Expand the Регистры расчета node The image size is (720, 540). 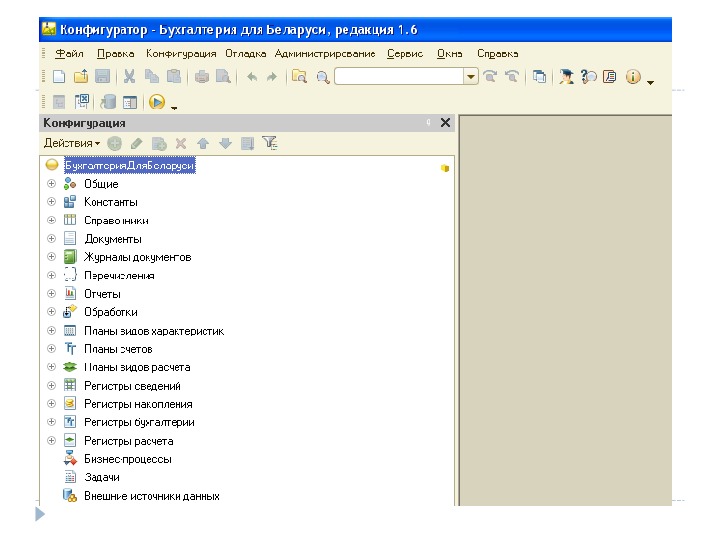[x=51, y=440]
